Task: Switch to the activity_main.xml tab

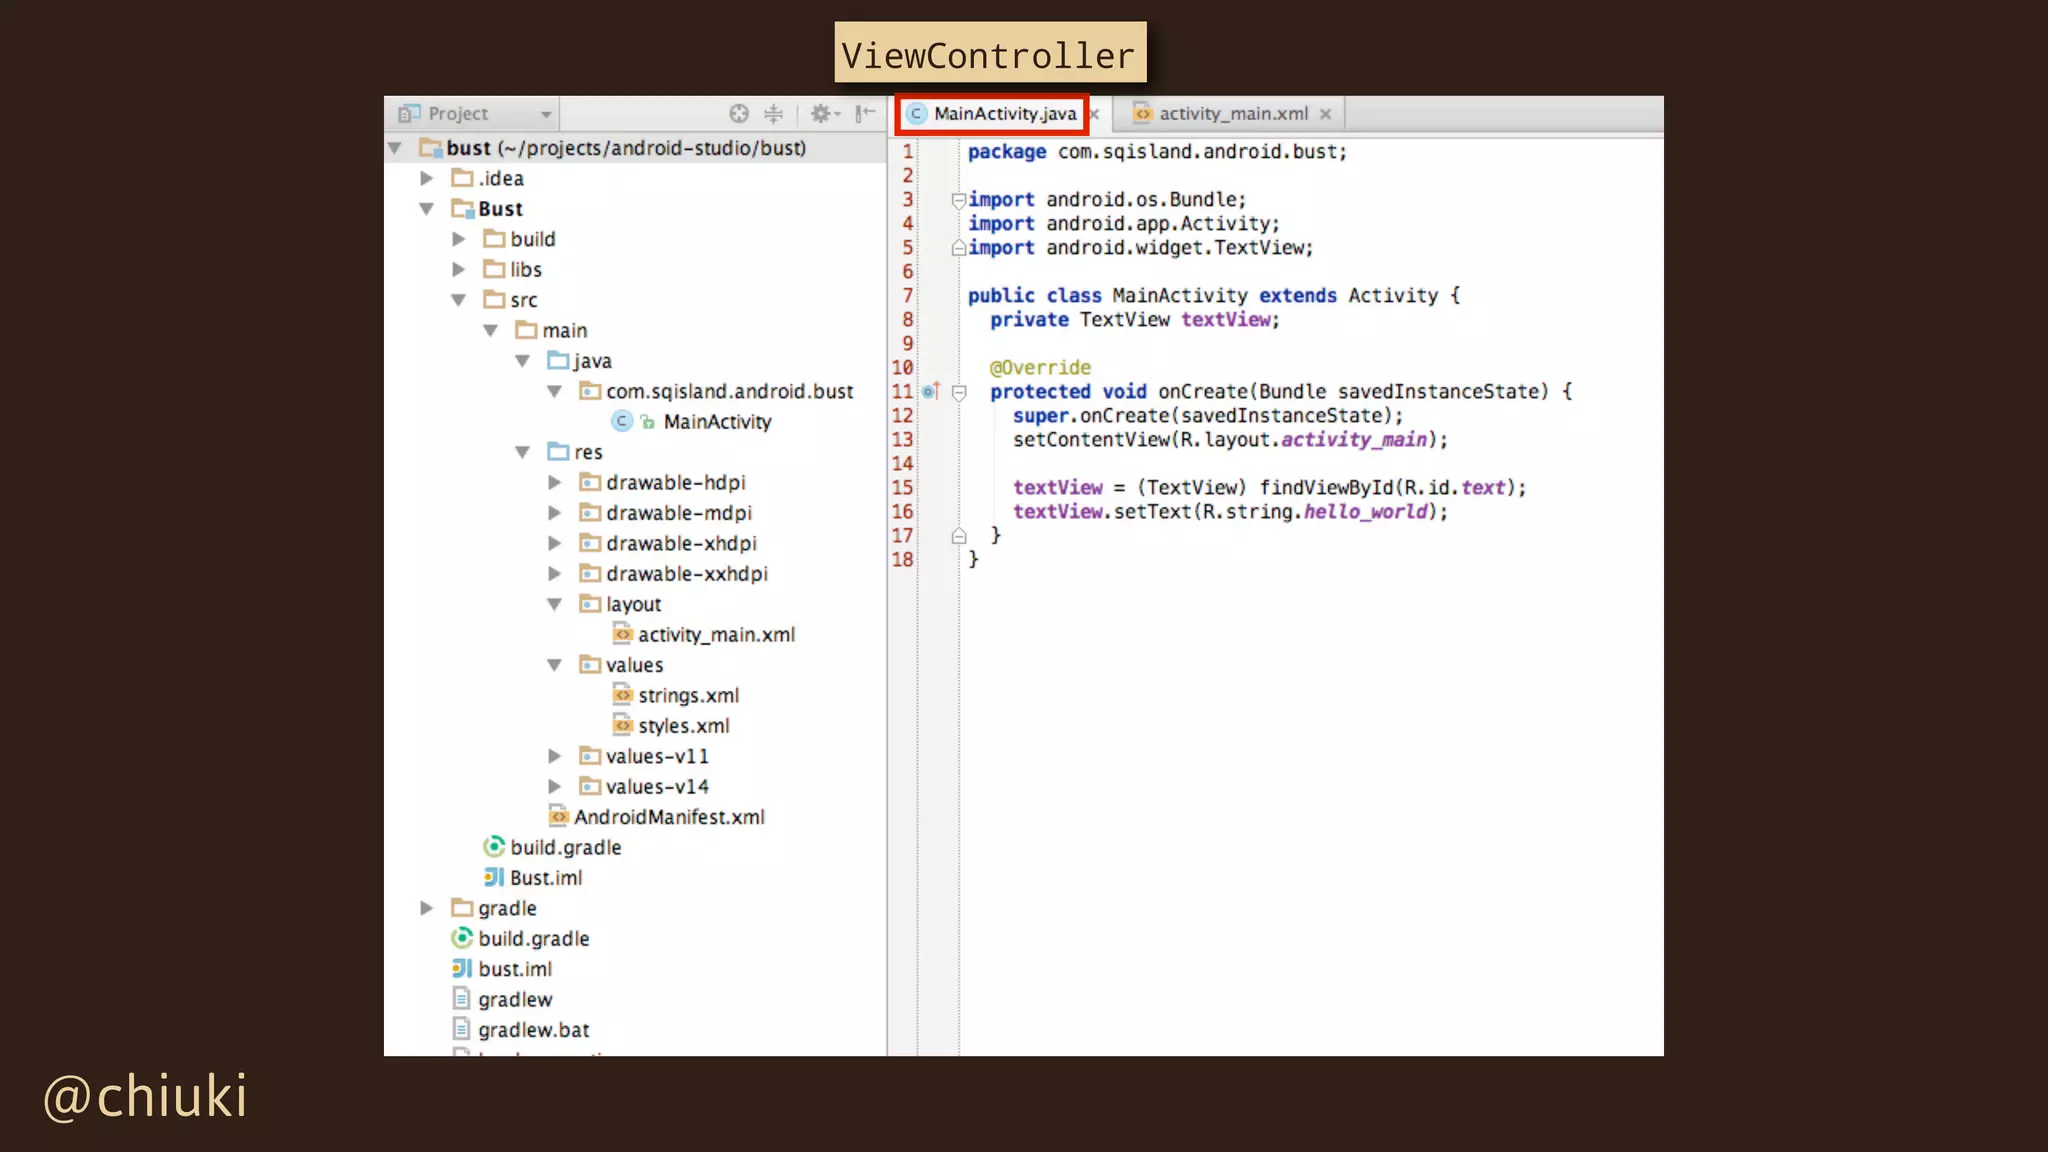Action: (x=1232, y=114)
